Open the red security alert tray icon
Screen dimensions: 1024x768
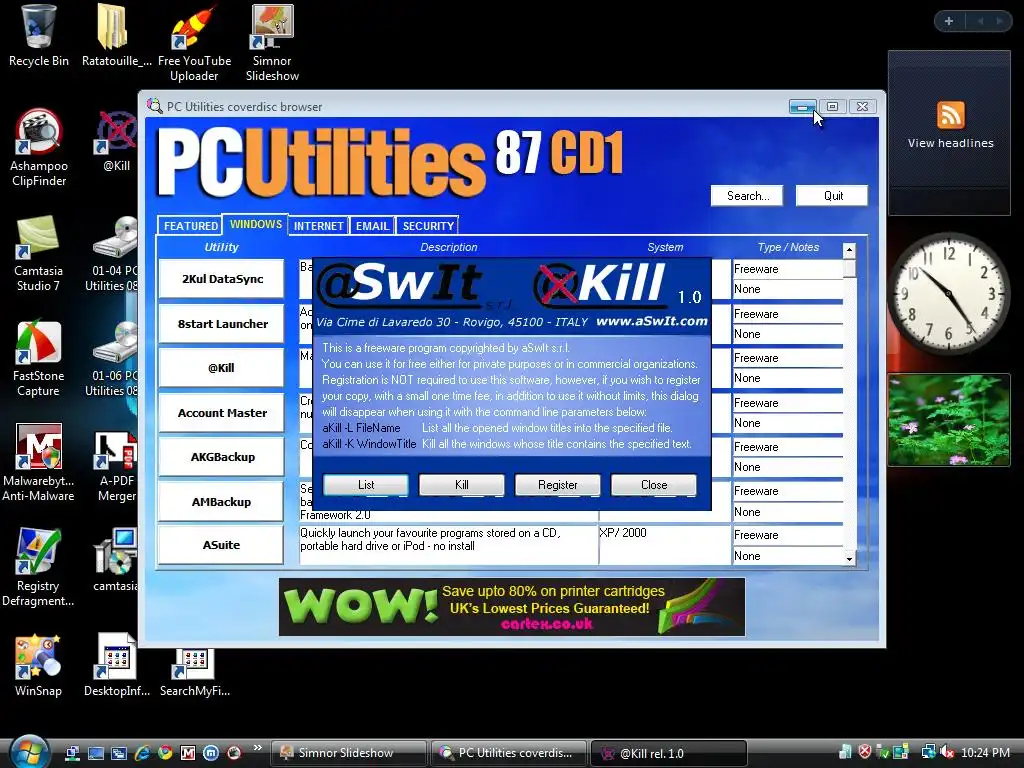[865, 752]
